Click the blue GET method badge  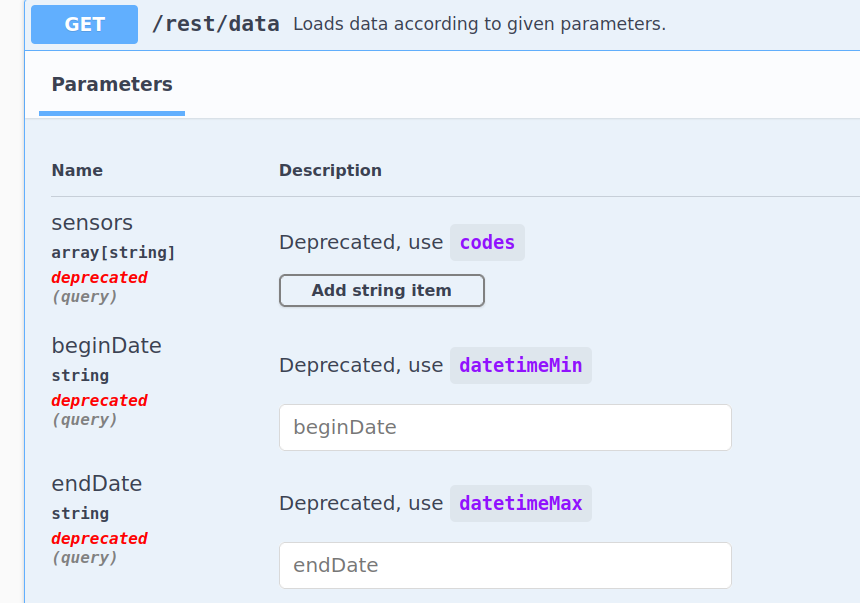click(84, 24)
